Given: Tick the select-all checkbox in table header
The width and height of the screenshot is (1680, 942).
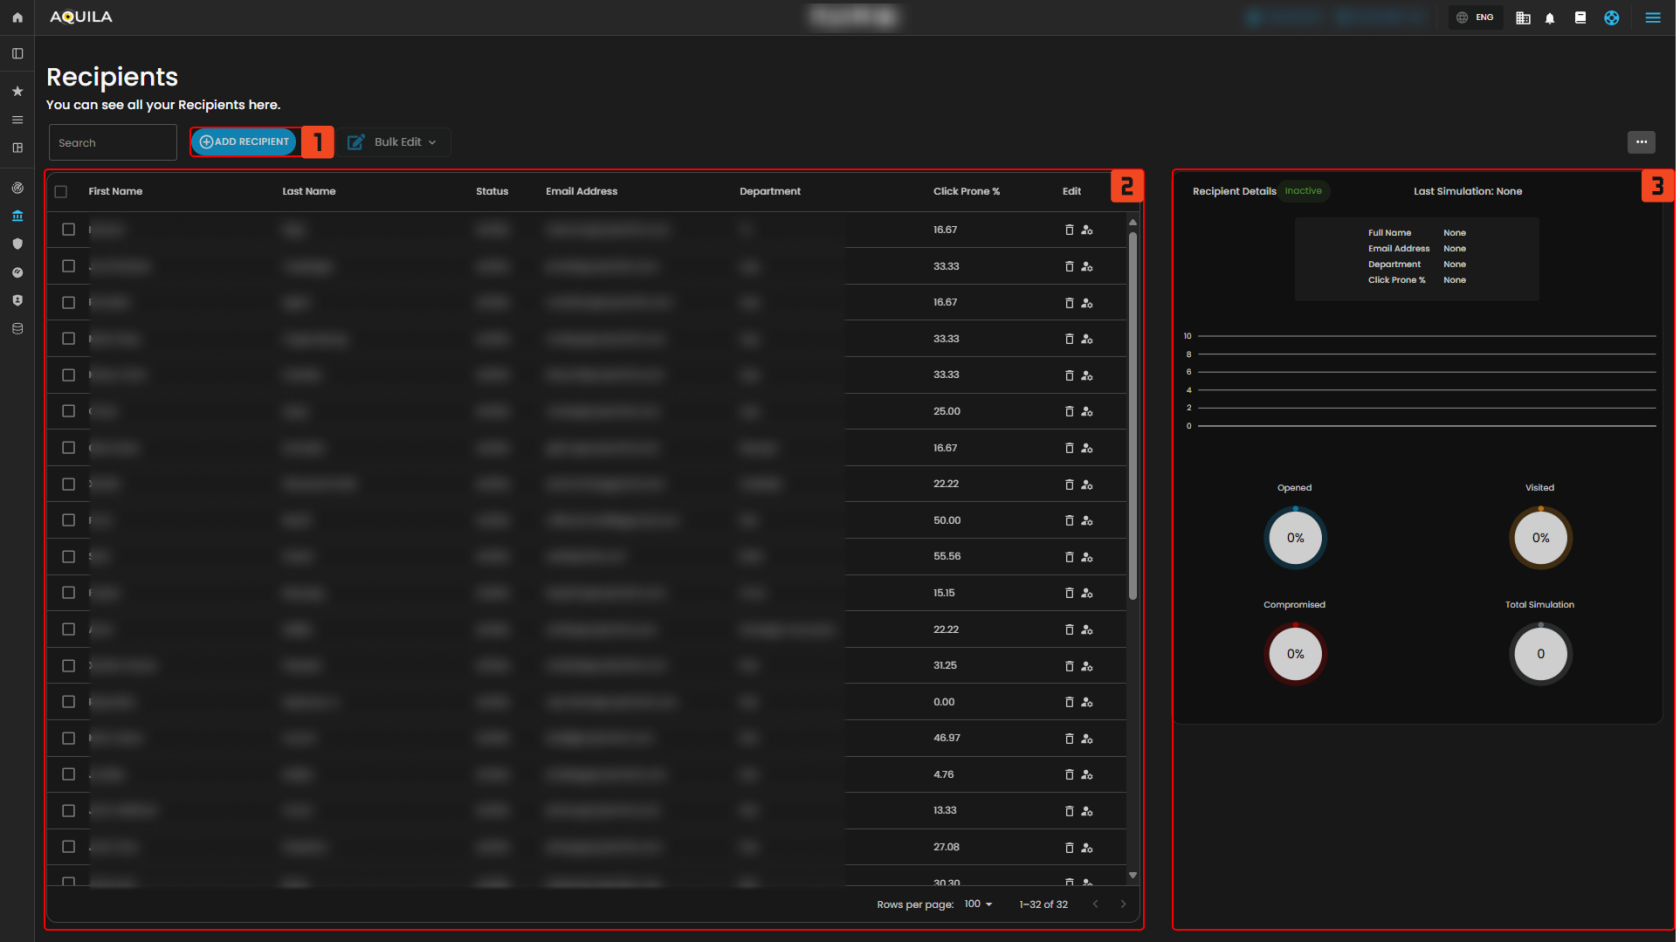Looking at the screenshot, I should pyautogui.click(x=61, y=192).
